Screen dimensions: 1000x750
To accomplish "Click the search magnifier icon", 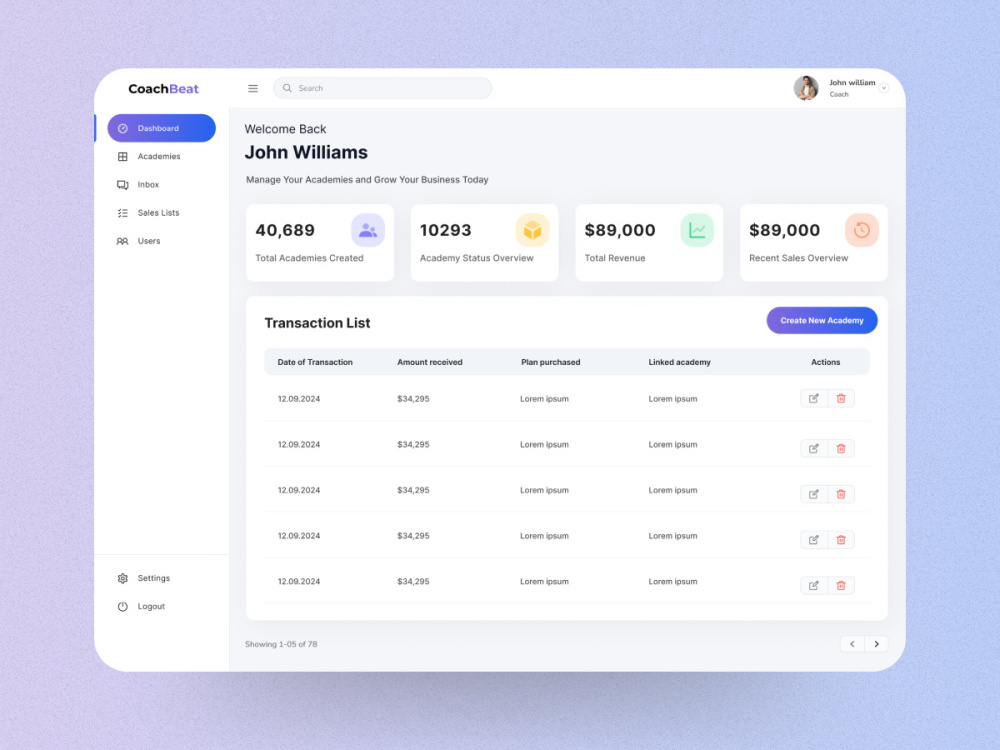I will [x=287, y=88].
